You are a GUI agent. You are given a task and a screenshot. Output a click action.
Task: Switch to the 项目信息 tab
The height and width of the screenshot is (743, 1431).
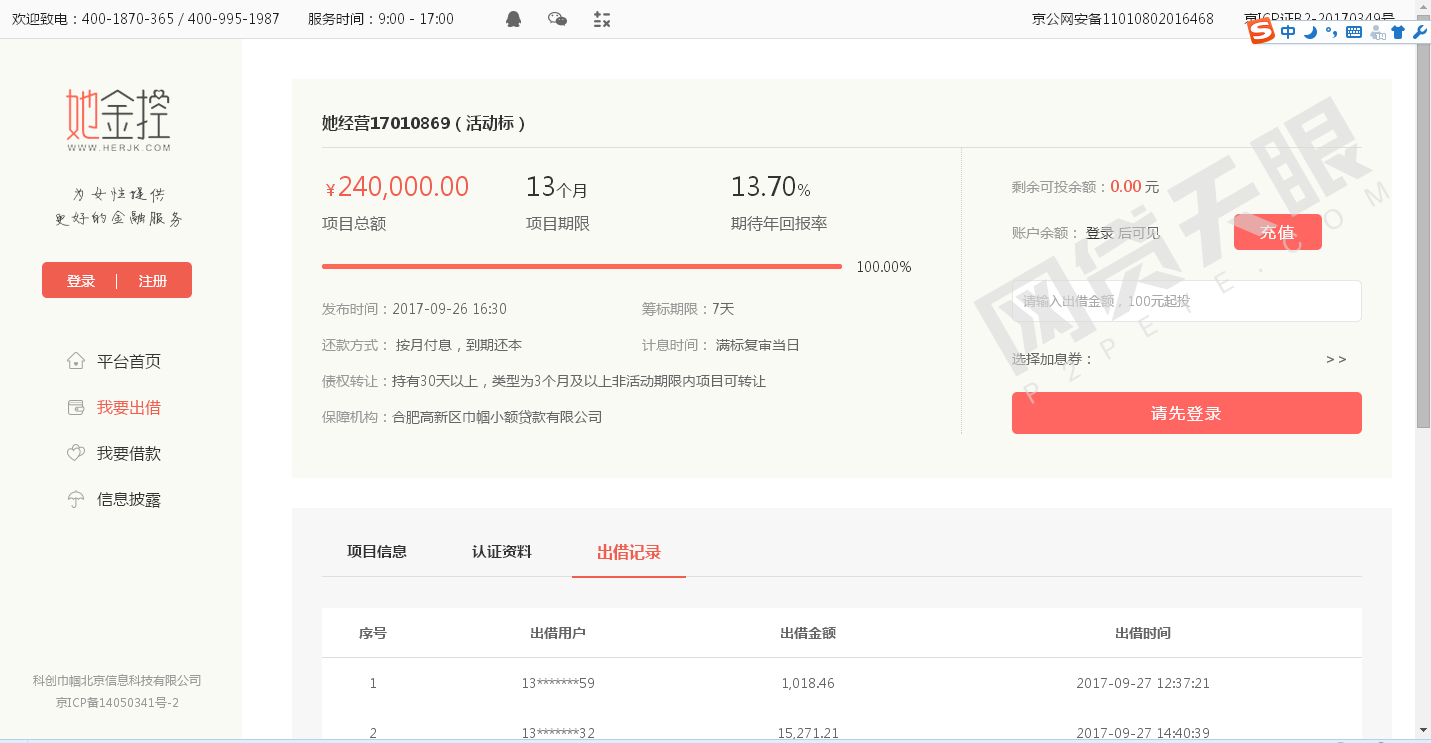coord(377,552)
